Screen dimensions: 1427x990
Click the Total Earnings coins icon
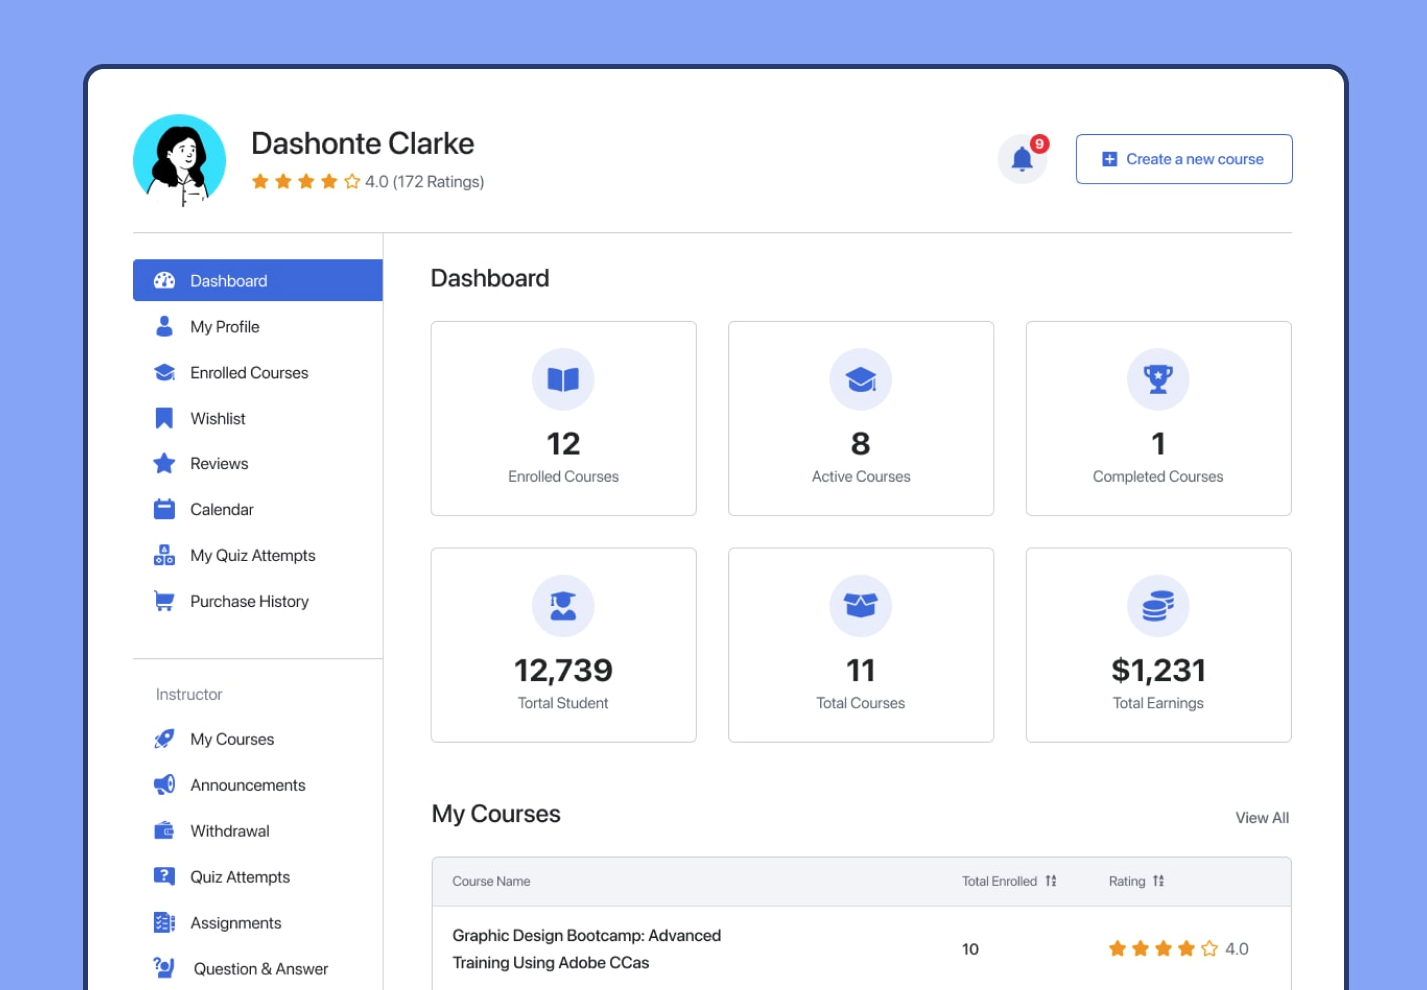point(1158,606)
